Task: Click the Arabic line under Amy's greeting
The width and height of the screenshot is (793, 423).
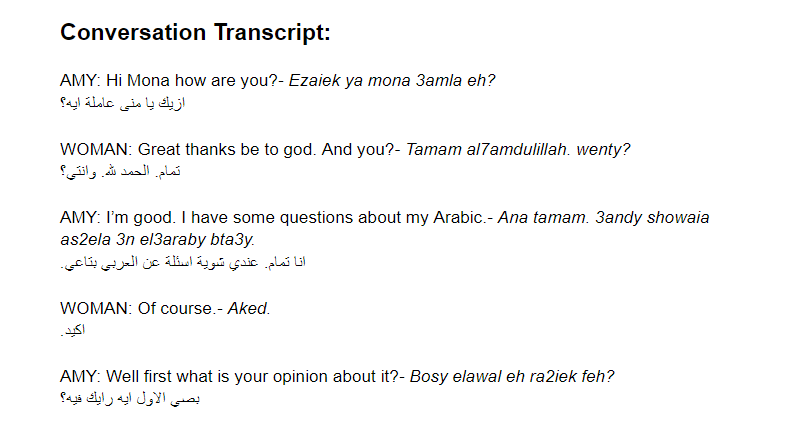Action: (x=123, y=103)
